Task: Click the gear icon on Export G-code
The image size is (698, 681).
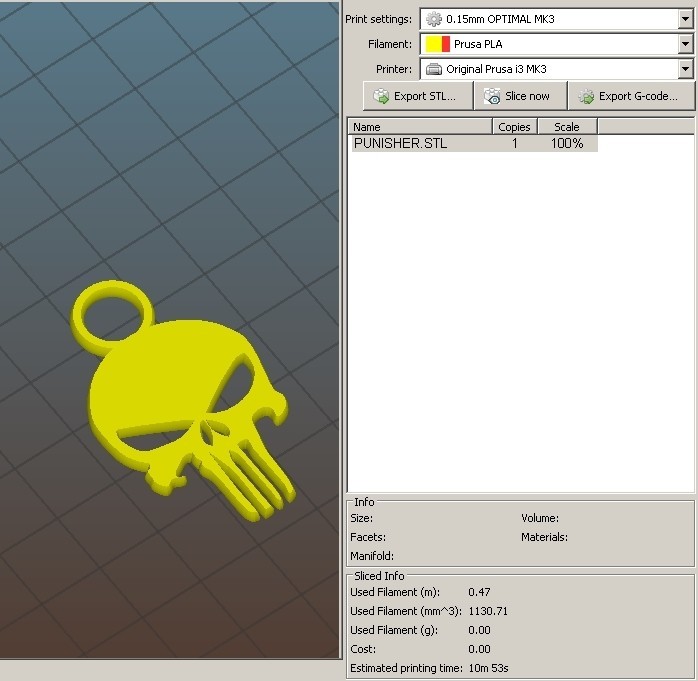Action: (x=586, y=96)
